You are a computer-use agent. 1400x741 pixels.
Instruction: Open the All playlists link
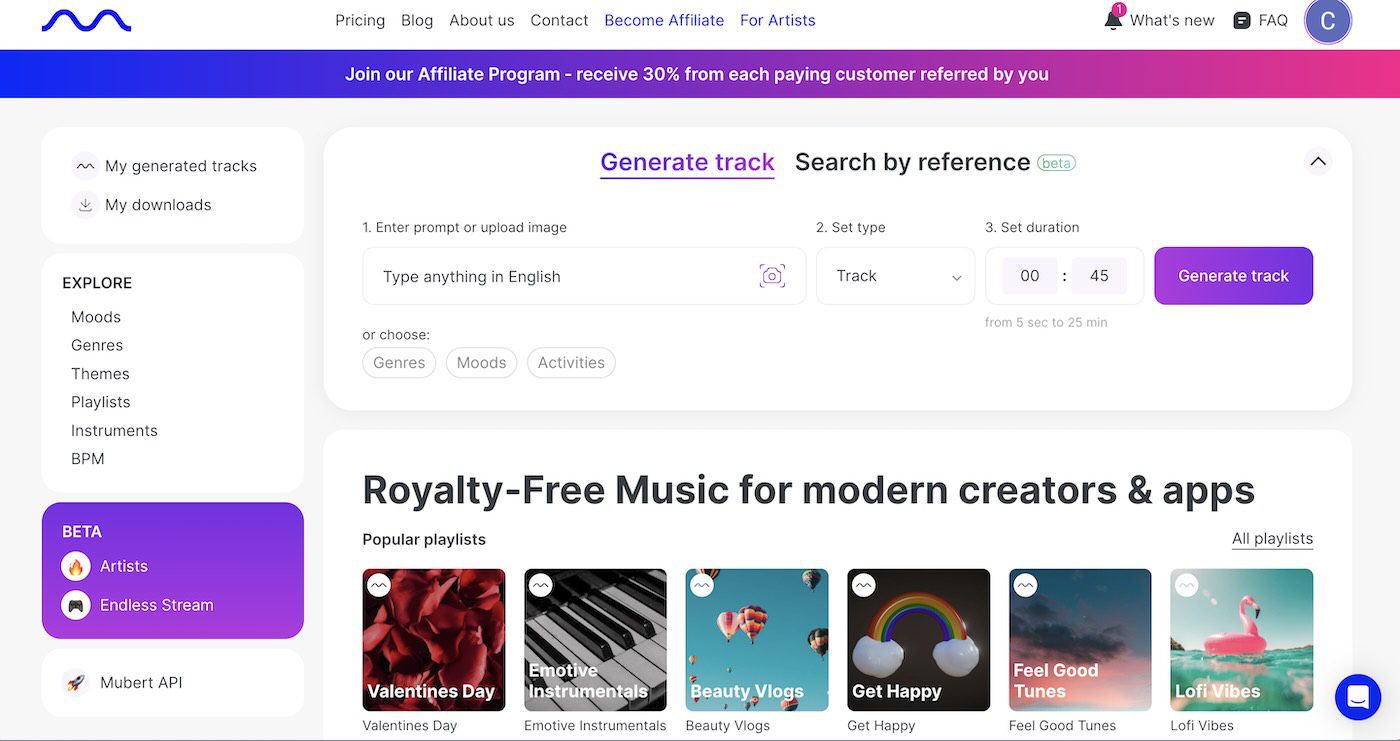1272,538
